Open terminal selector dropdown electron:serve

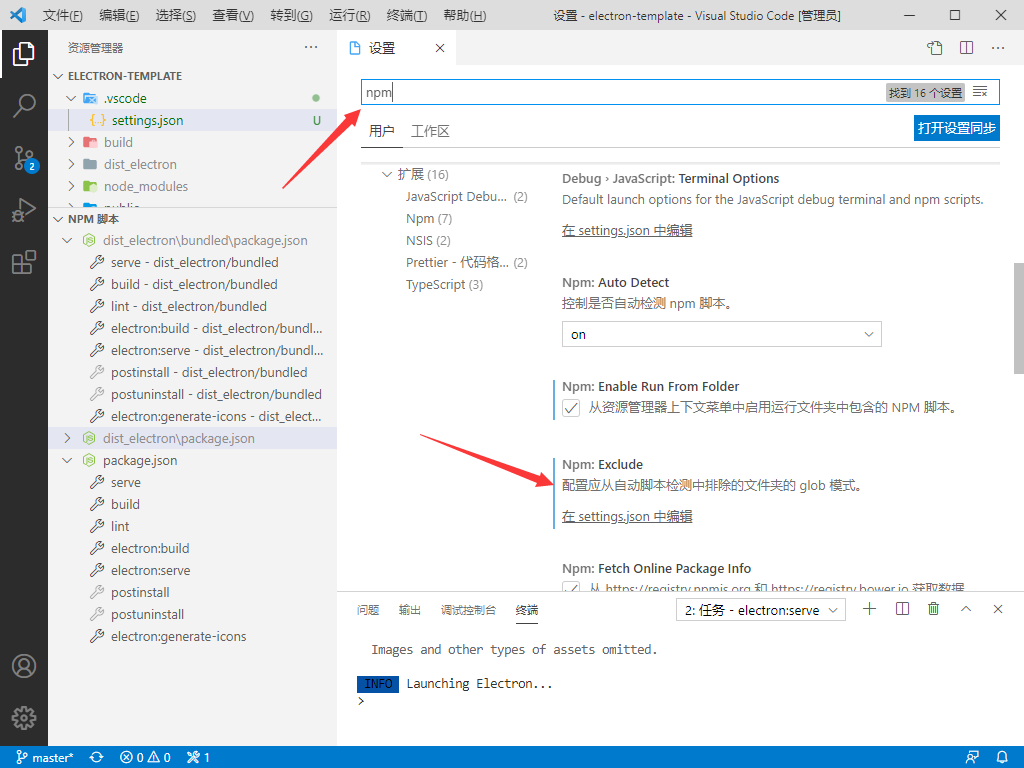click(761, 610)
